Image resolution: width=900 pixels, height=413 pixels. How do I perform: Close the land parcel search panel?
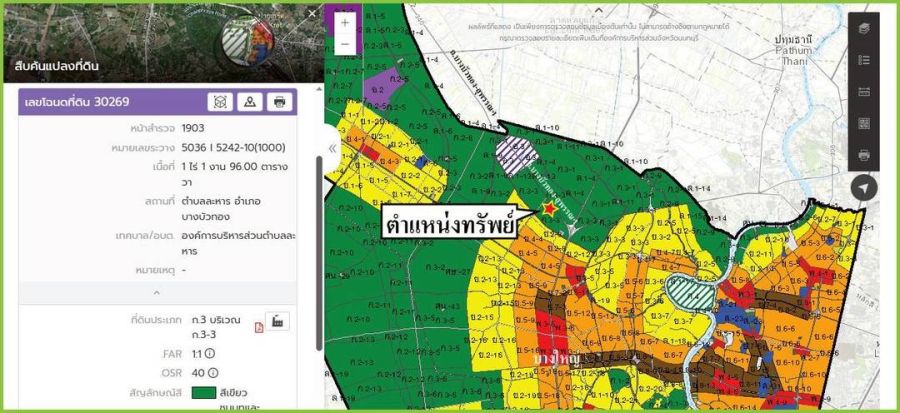click(312, 15)
